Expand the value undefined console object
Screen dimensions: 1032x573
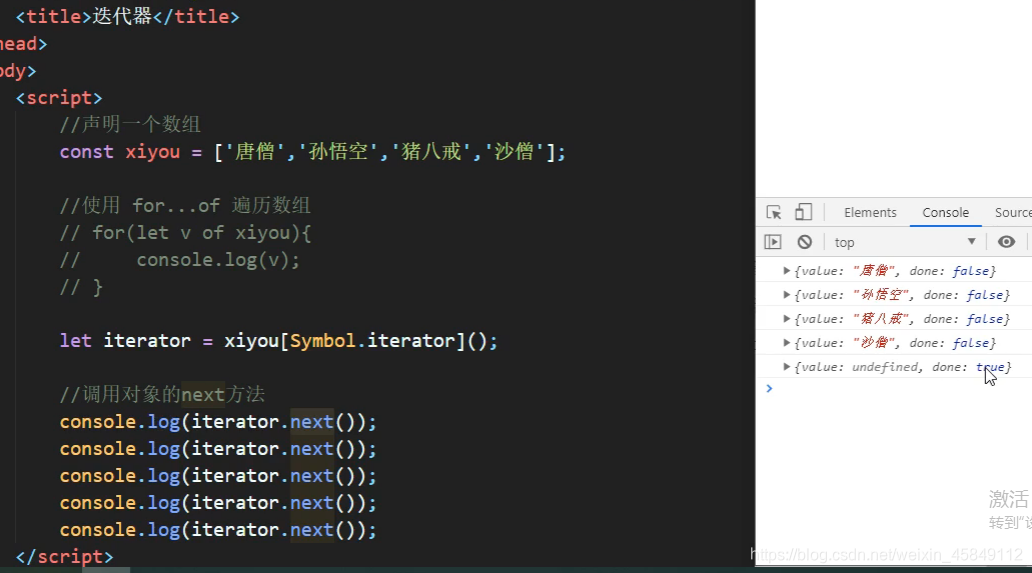(786, 366)
